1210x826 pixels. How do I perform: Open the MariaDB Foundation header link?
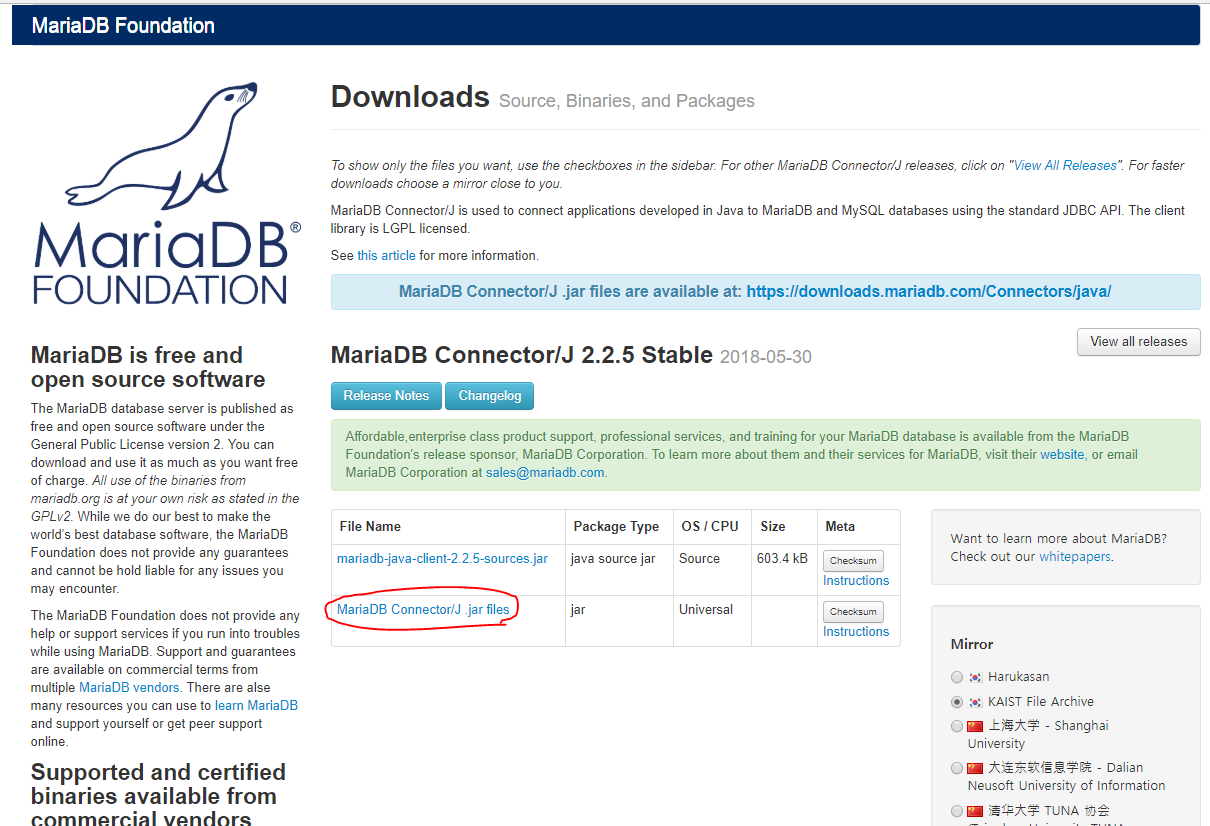(123, 26)
